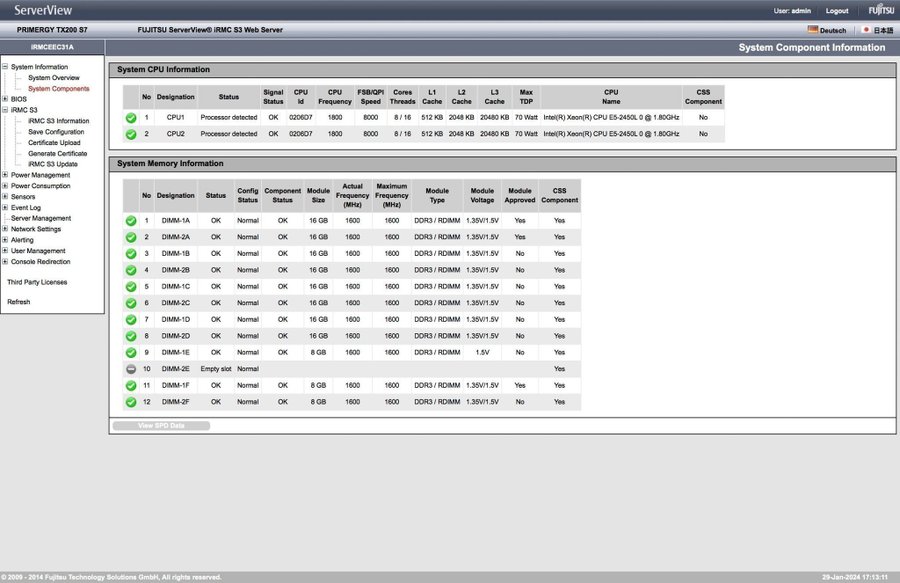
Task: Click the green check icon for DIMM-1E
Action: pyautogui.click(x=130, y=353)
